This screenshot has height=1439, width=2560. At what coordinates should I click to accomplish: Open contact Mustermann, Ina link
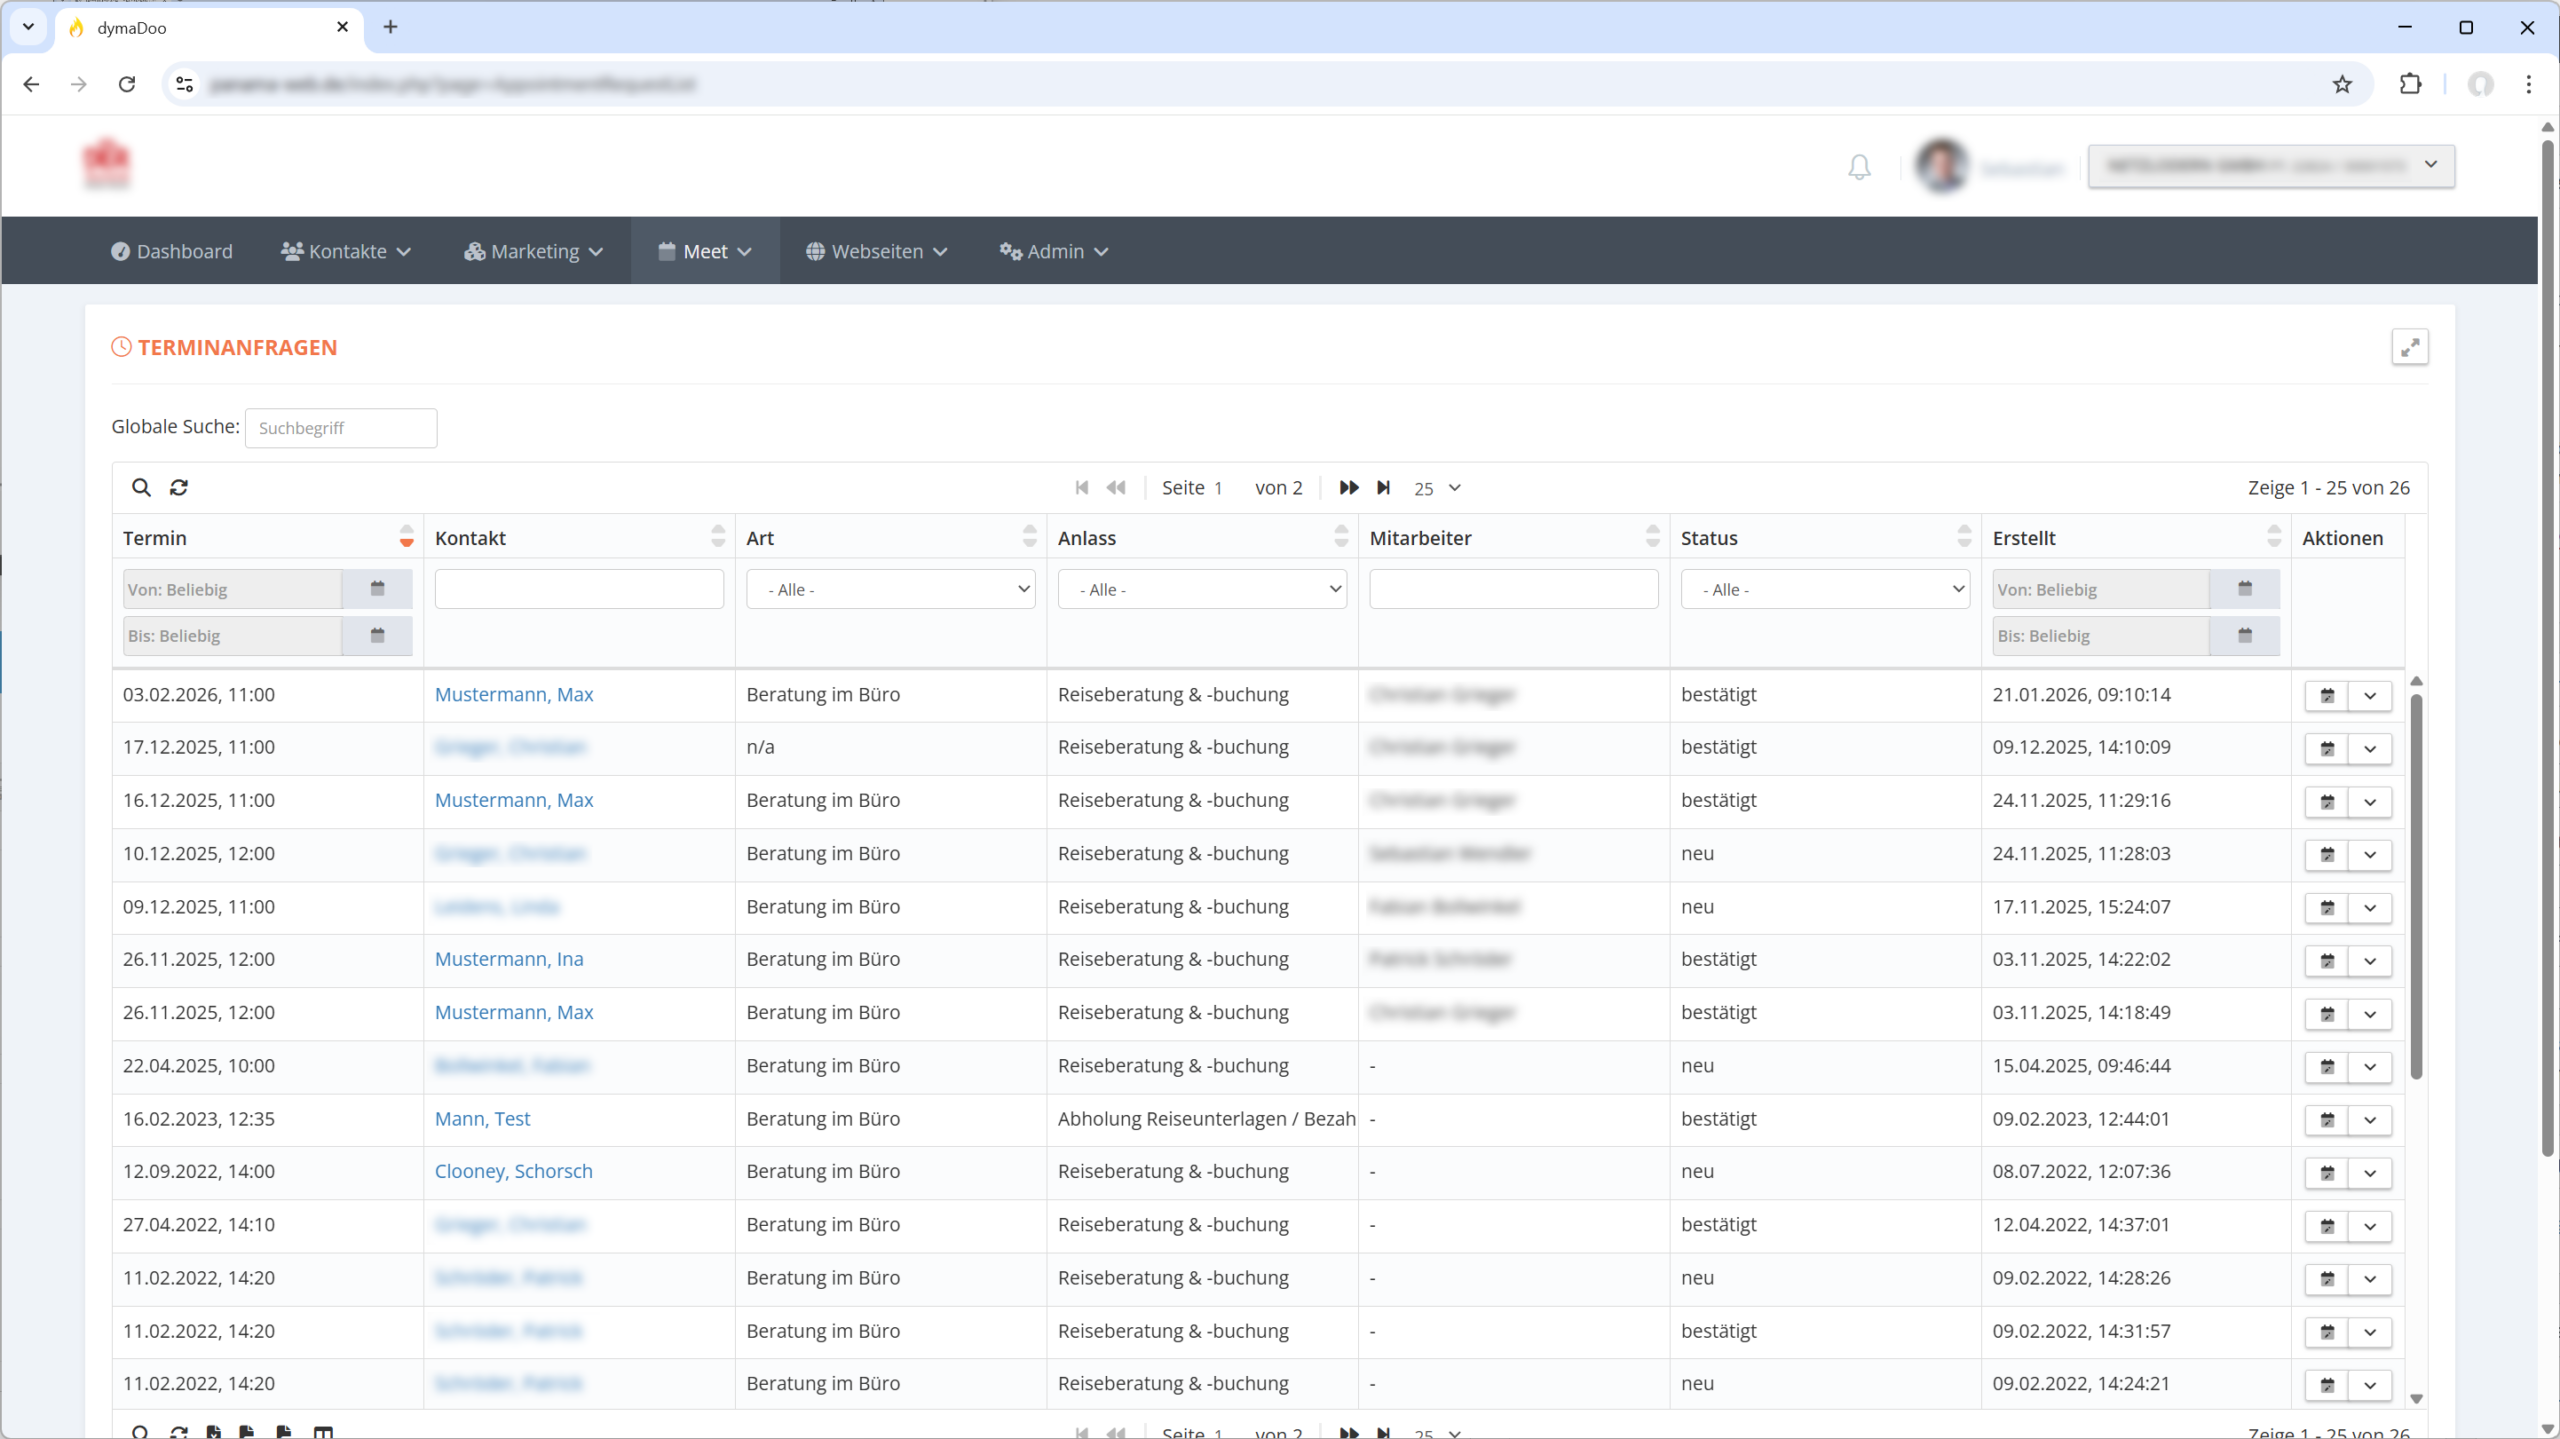[509, 959]
